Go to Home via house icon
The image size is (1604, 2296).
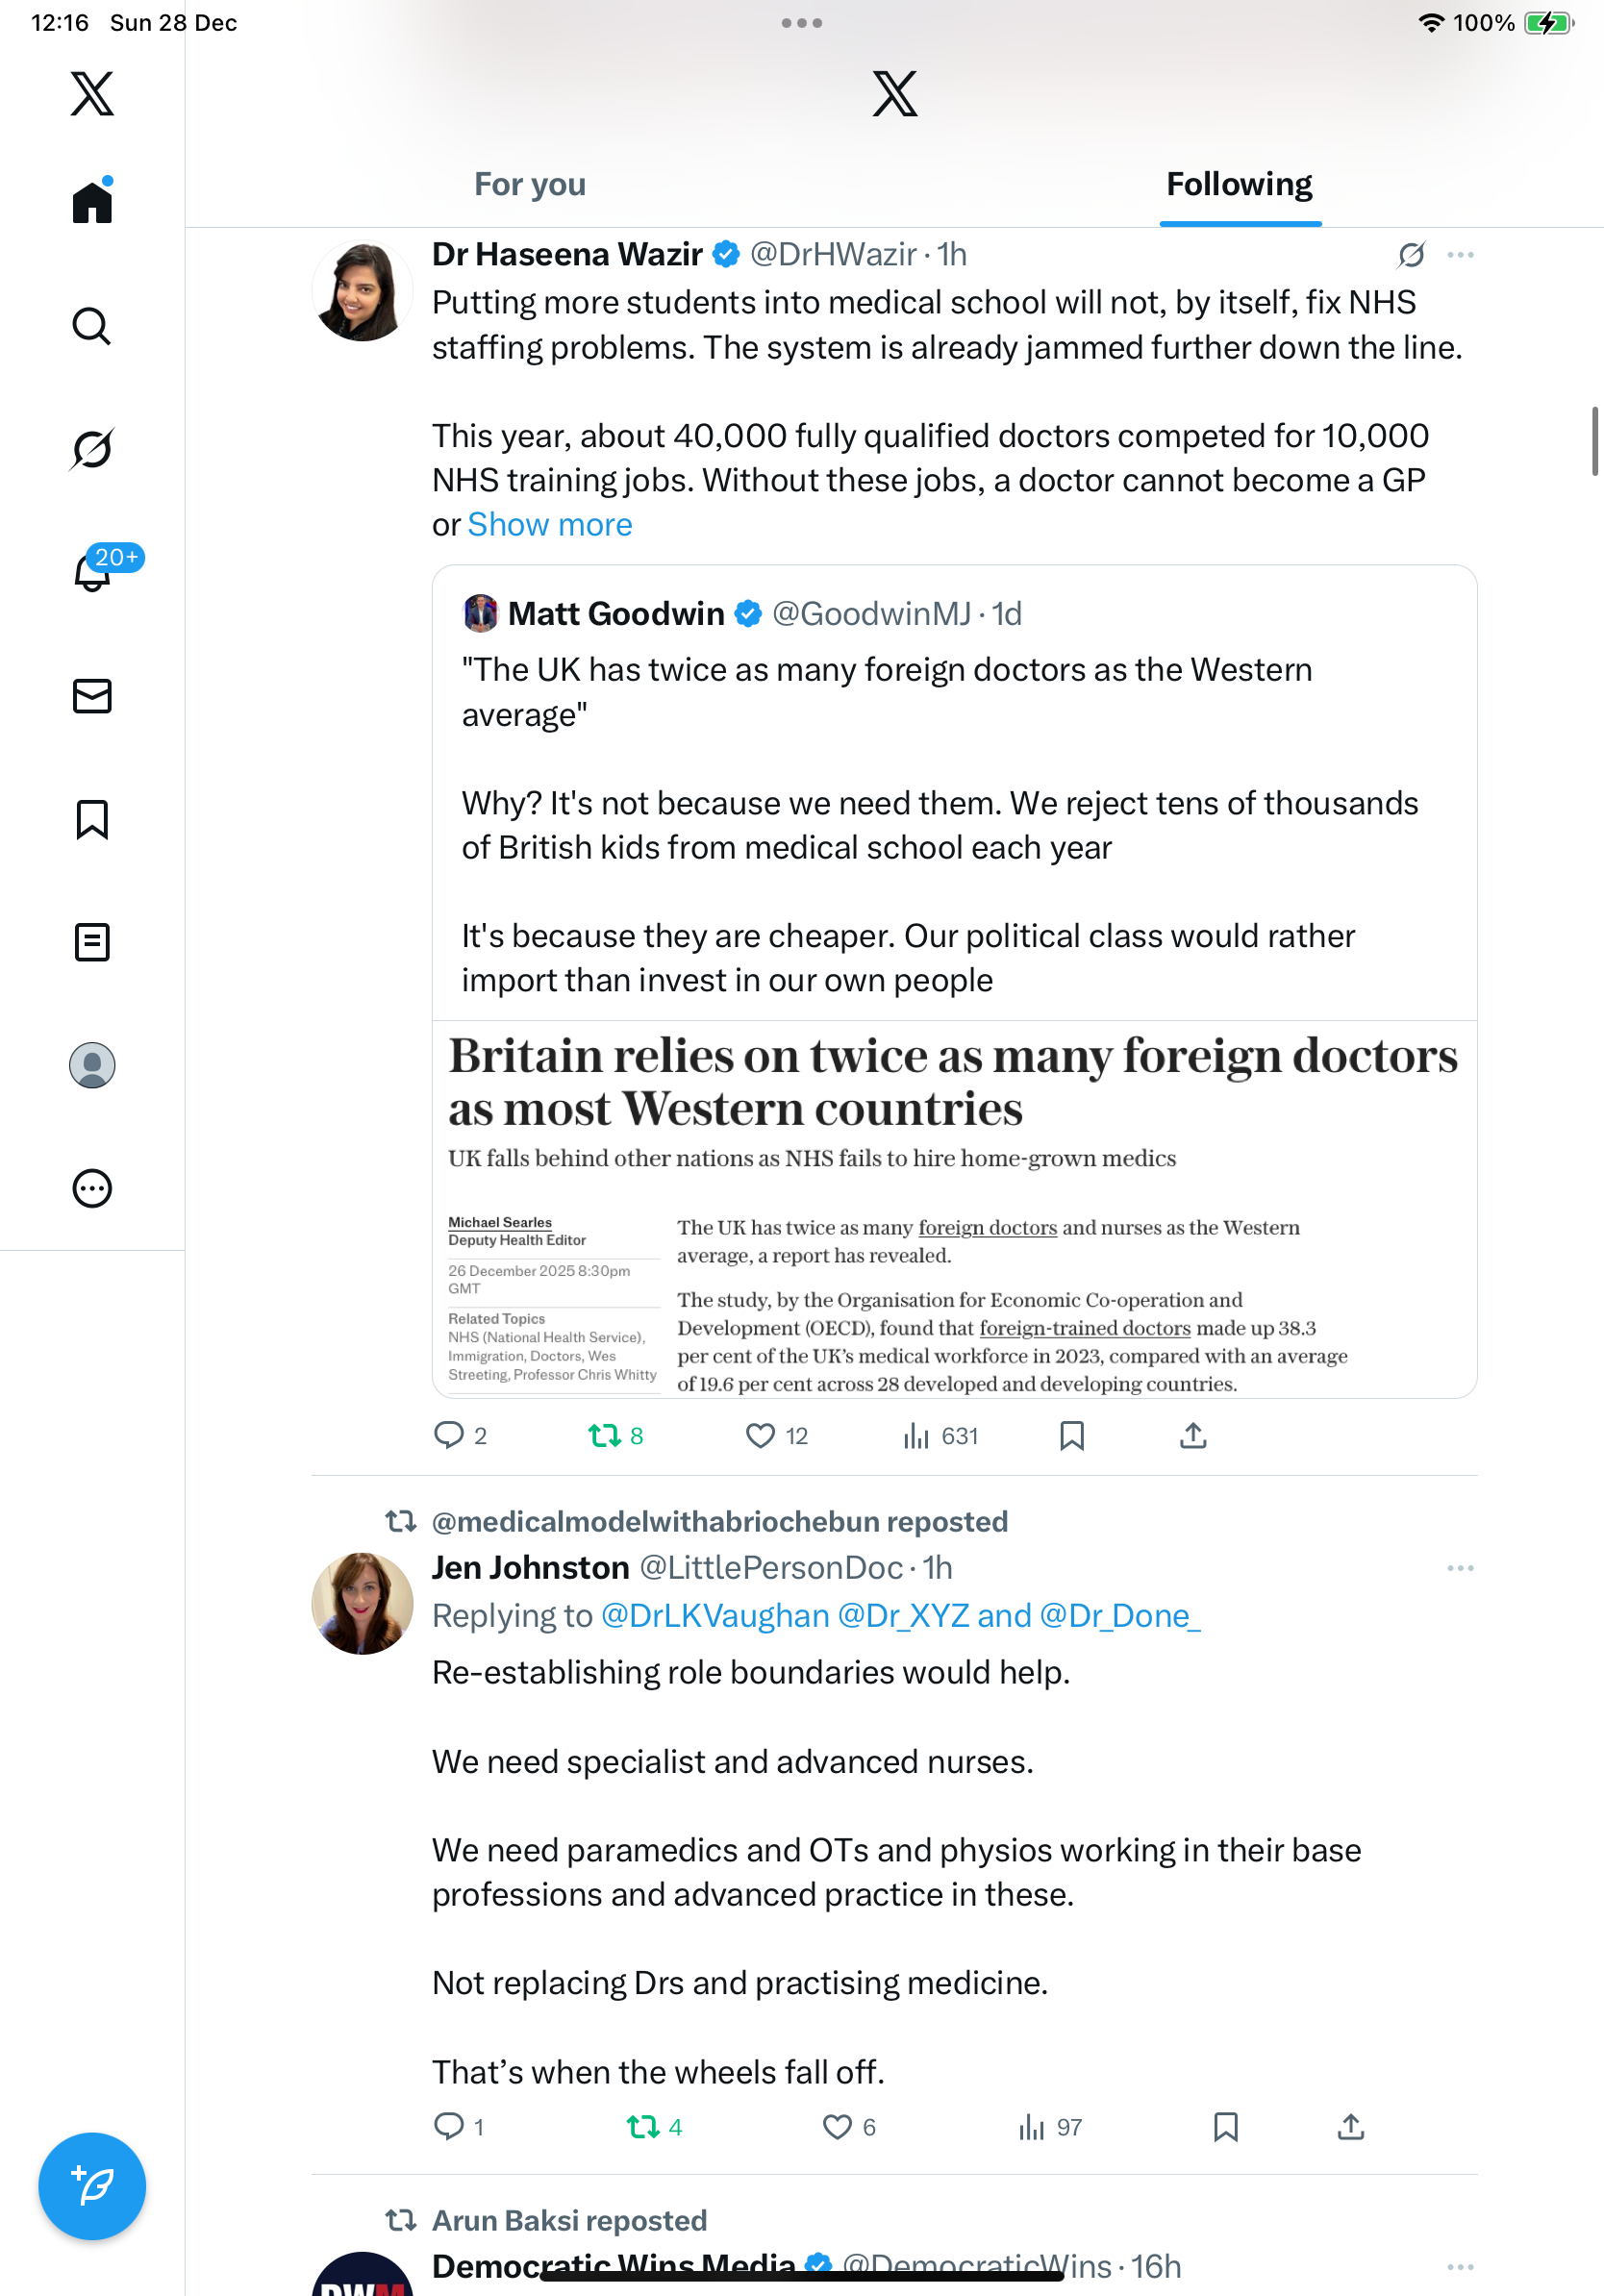(92, 202)
